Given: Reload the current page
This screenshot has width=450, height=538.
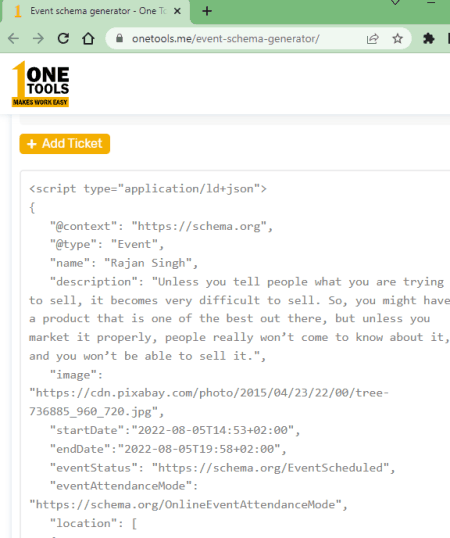Looking at the screenshot, I should 63,38.
